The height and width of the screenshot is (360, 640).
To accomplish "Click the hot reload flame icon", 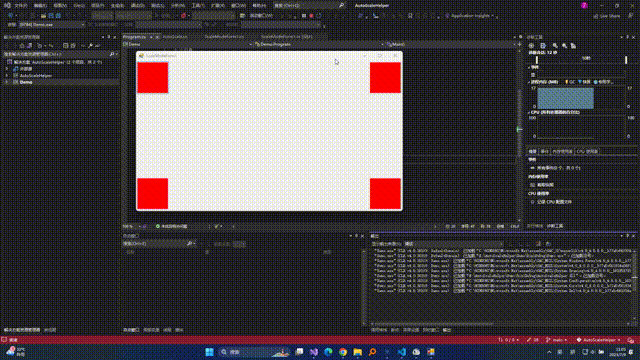I will [x=183, y=16].
